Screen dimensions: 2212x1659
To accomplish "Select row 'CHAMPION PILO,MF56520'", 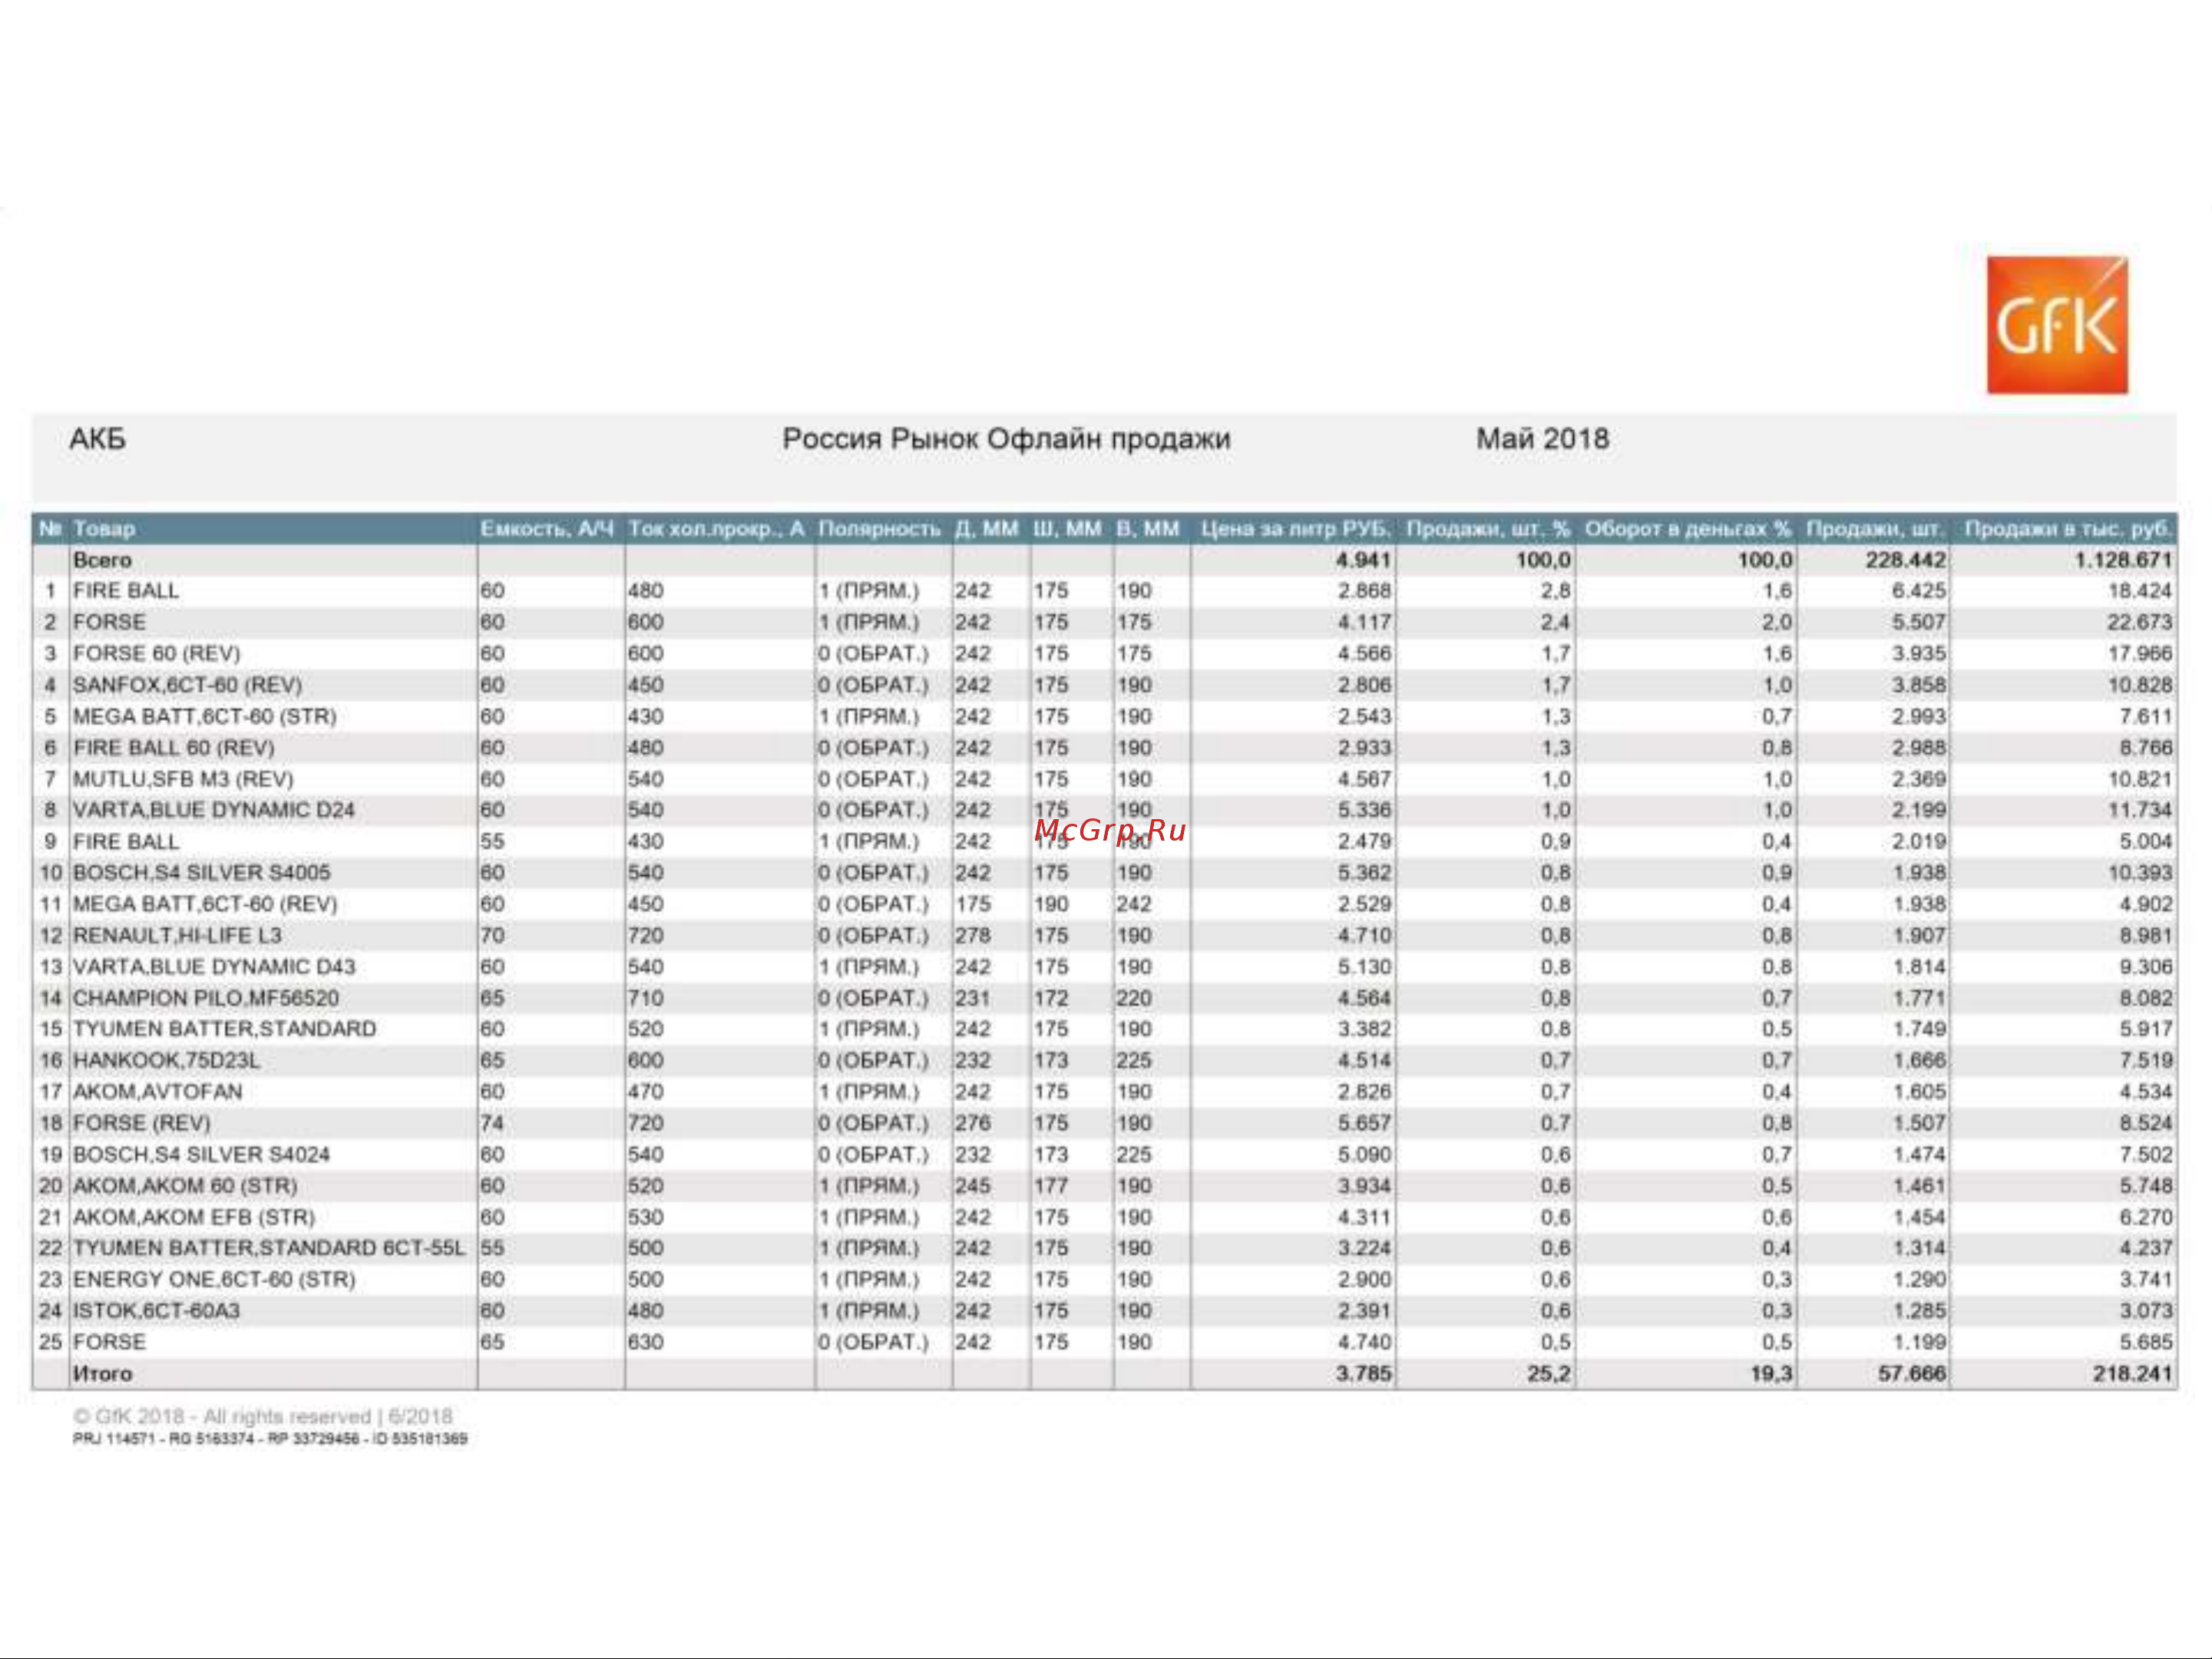I will pos(1104,998).
